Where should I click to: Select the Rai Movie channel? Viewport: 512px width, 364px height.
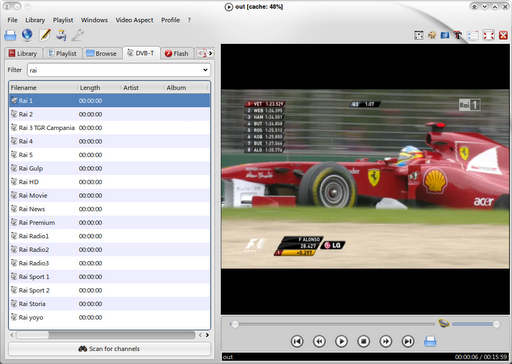pyautogui.click(x=109, y=195)
